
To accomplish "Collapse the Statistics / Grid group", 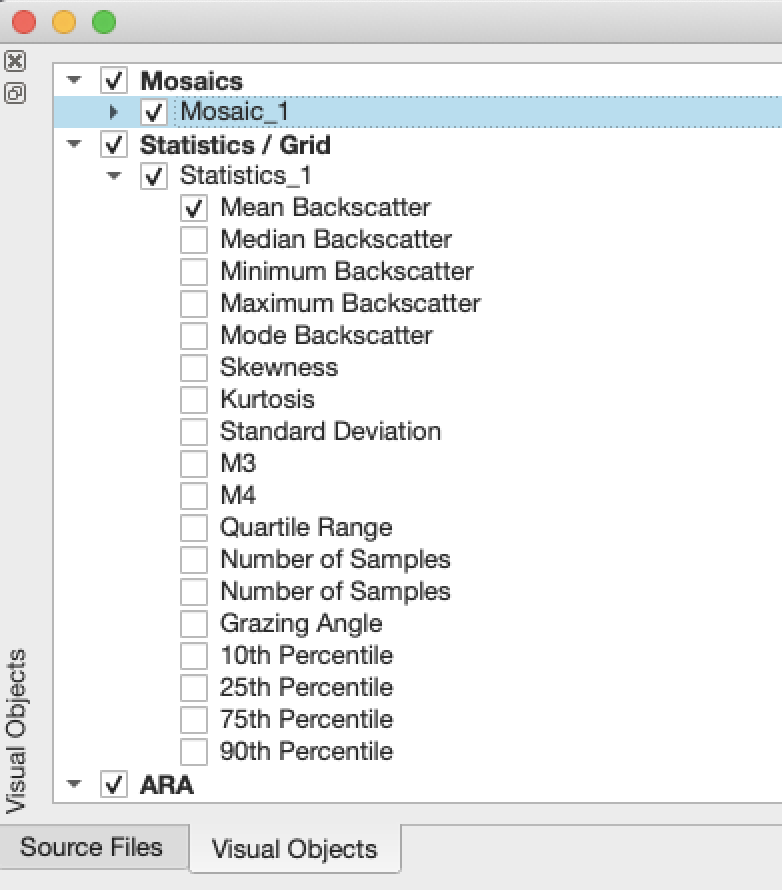I will [74, 145].
